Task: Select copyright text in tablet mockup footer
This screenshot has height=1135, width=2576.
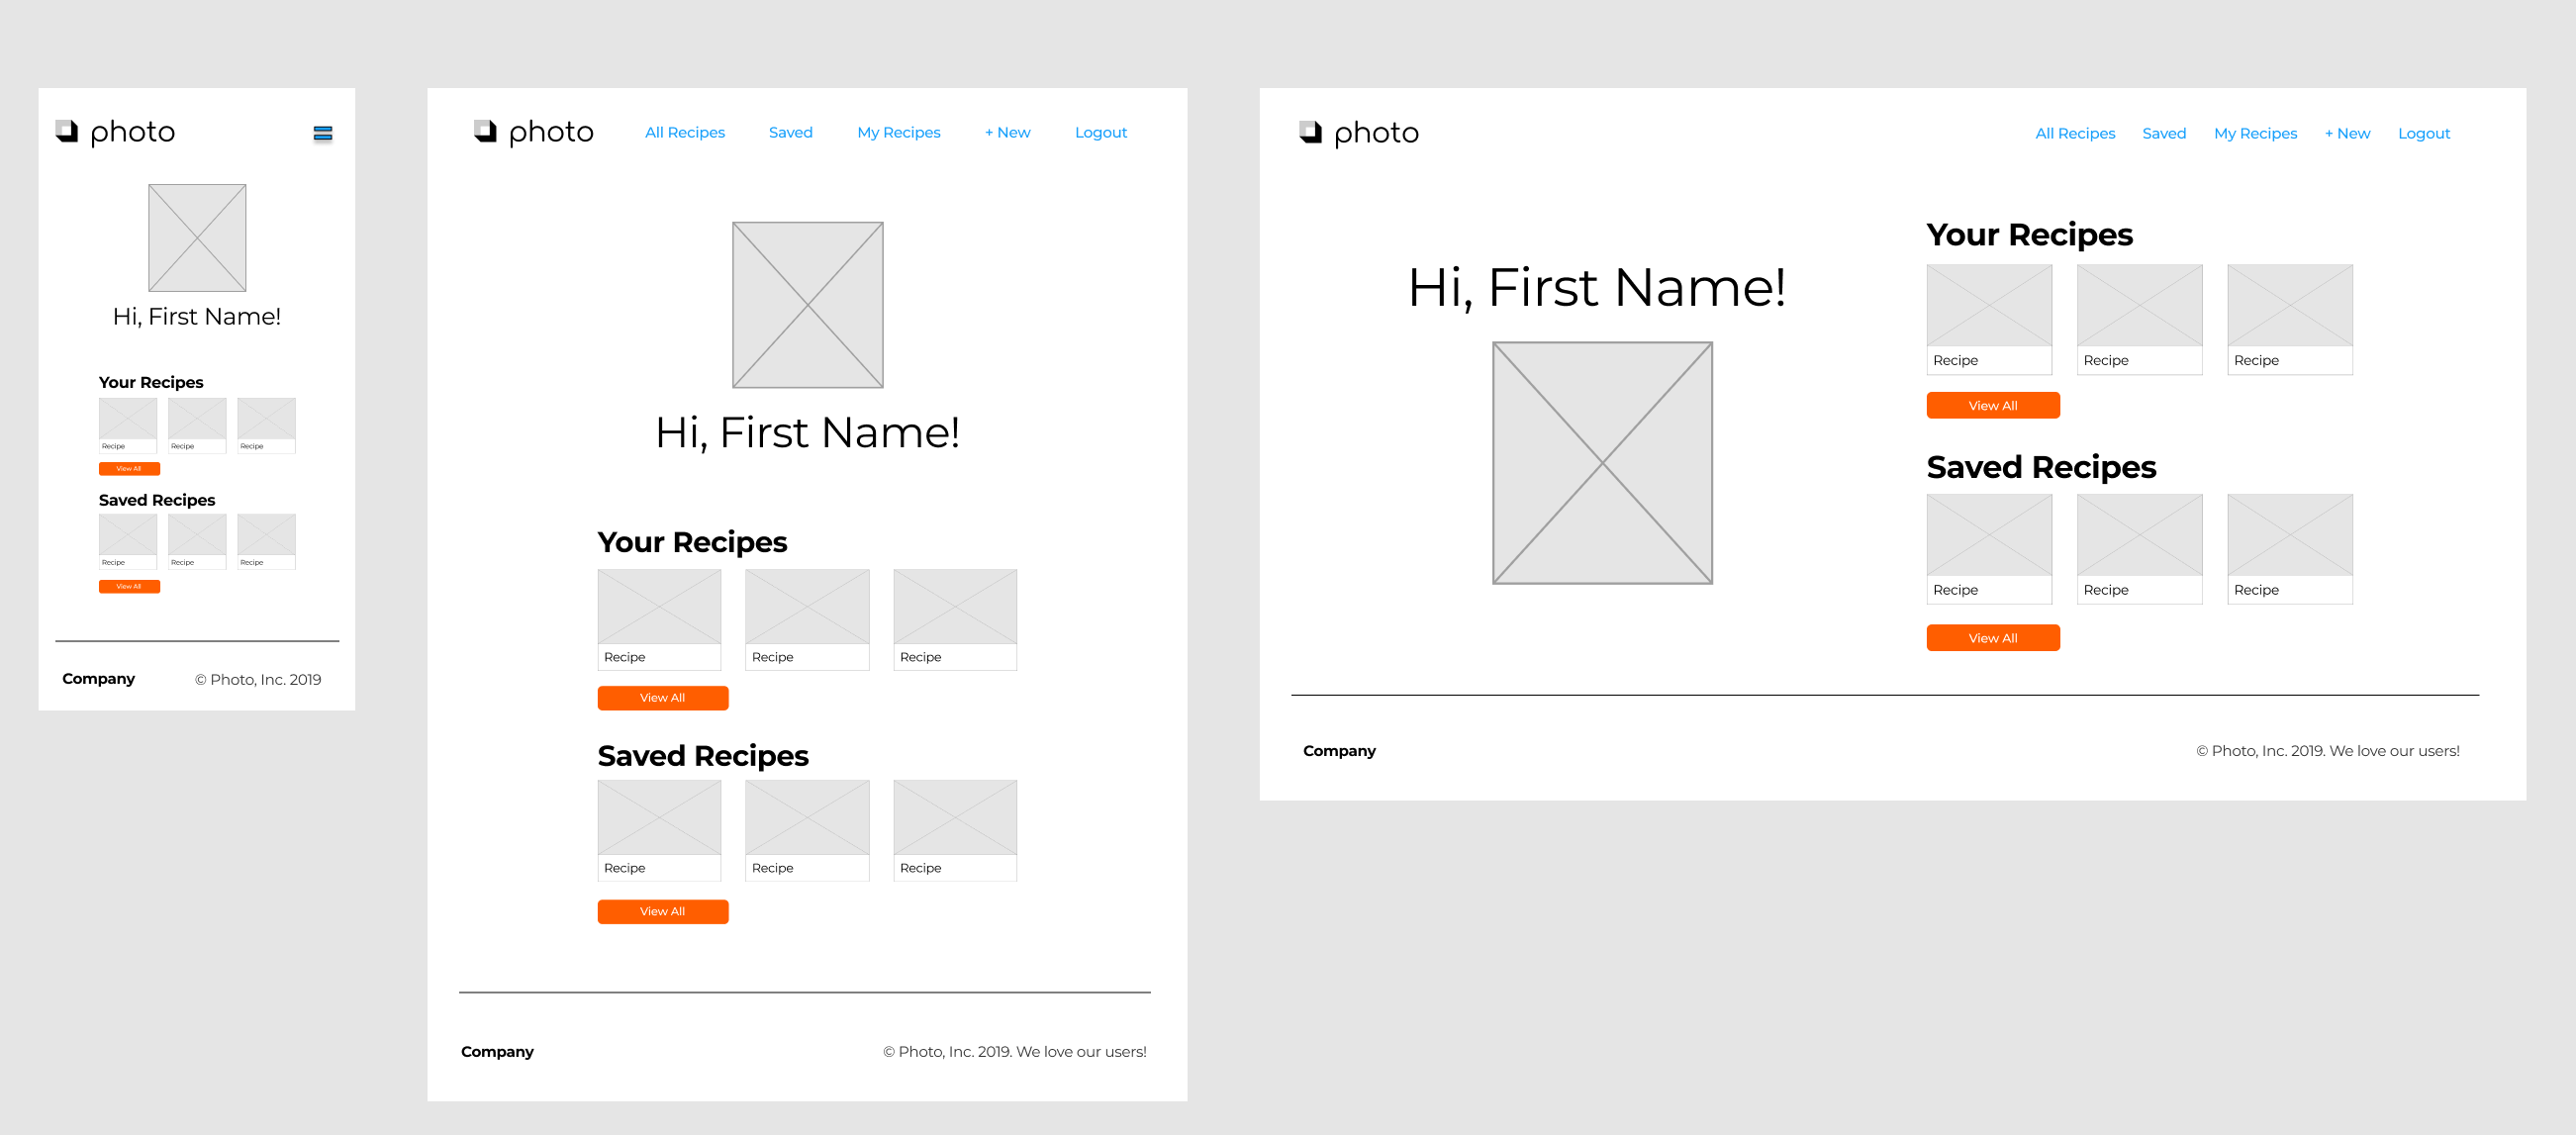Action: (x=1015, y=1052)
